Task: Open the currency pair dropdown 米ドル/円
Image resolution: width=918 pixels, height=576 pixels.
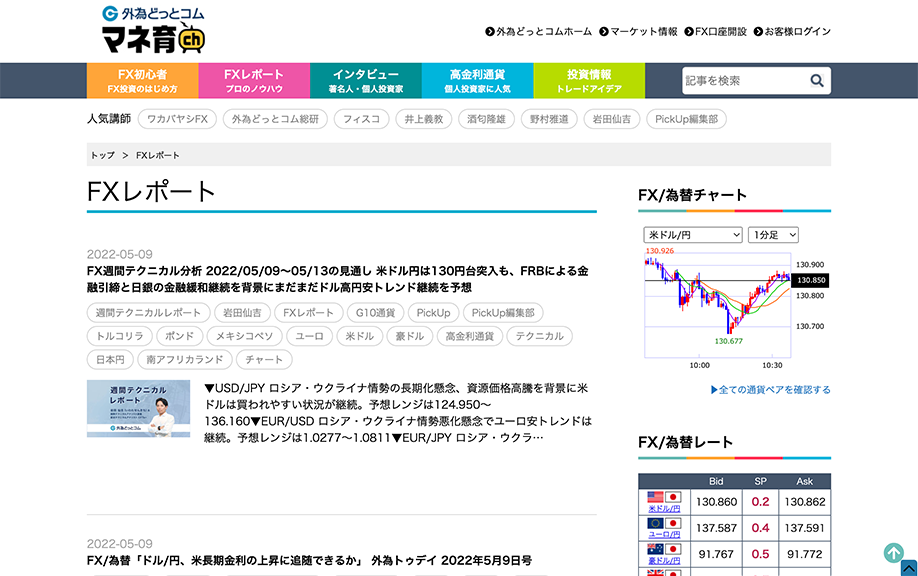Action: (x=692, y=235)
